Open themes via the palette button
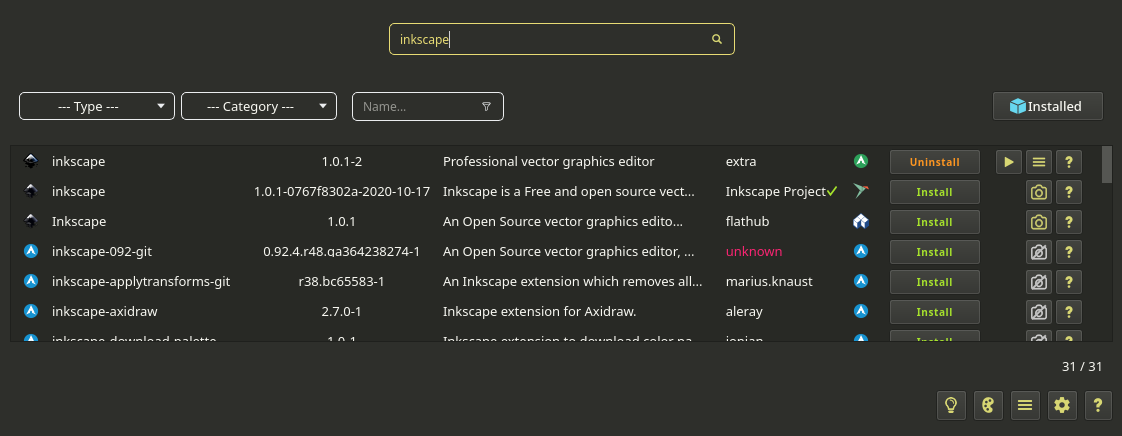The height and width of the screenshot is (436, 1122). pyautogui.click(x=988, y=405)
